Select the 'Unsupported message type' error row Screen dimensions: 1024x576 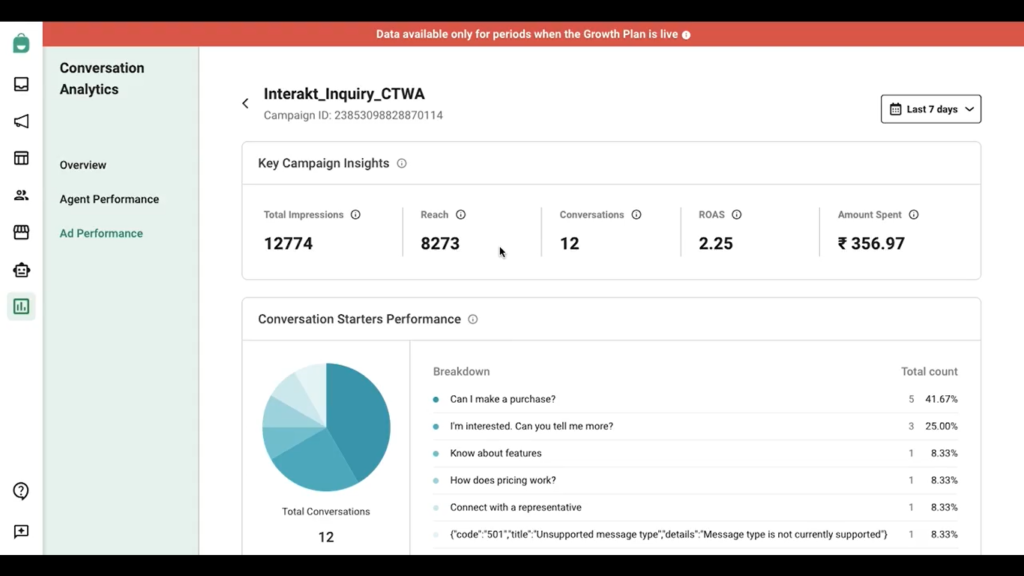click(696, 534)
